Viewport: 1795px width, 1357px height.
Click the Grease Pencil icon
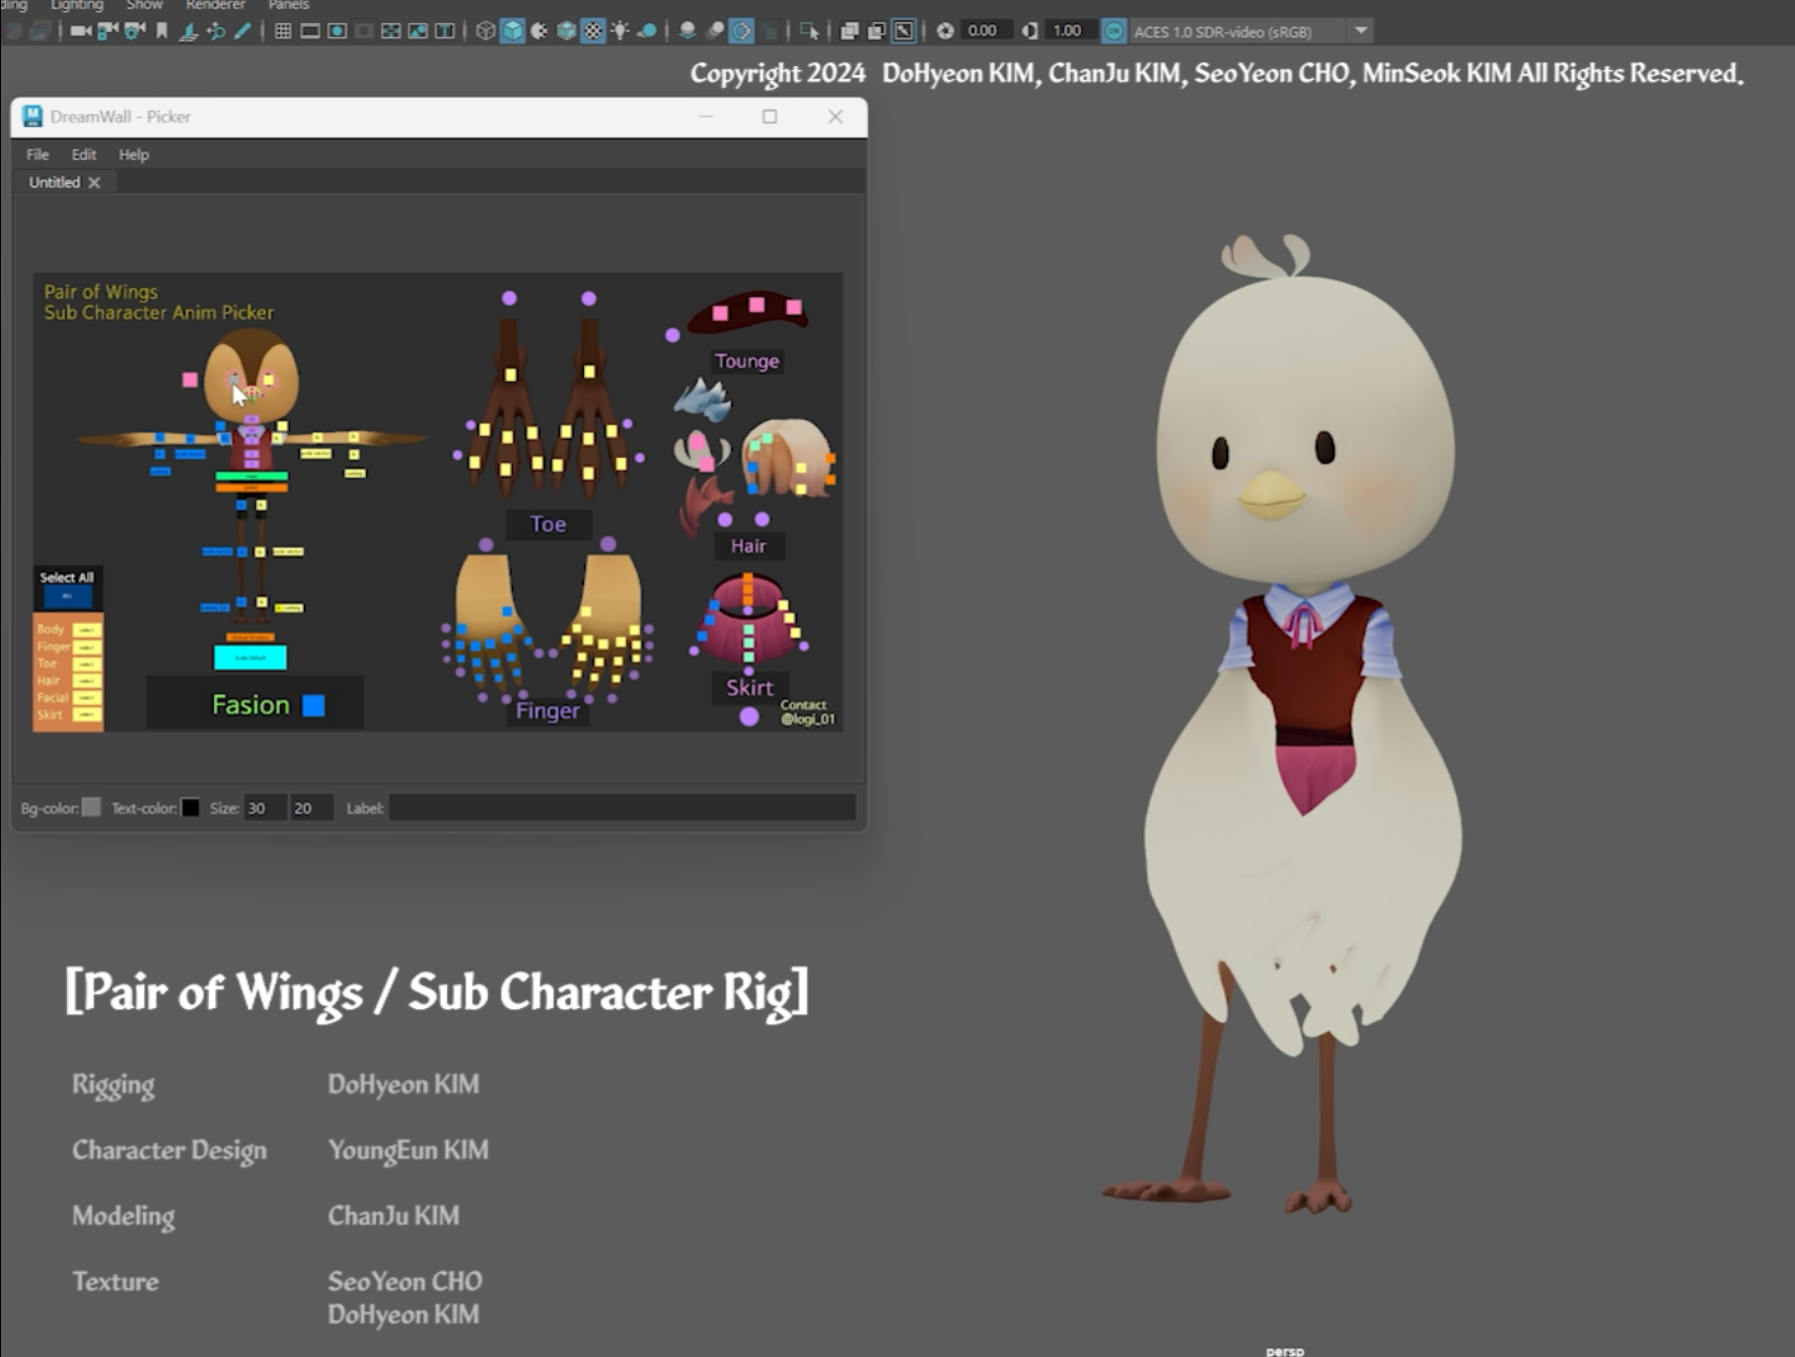click(242, 31)
